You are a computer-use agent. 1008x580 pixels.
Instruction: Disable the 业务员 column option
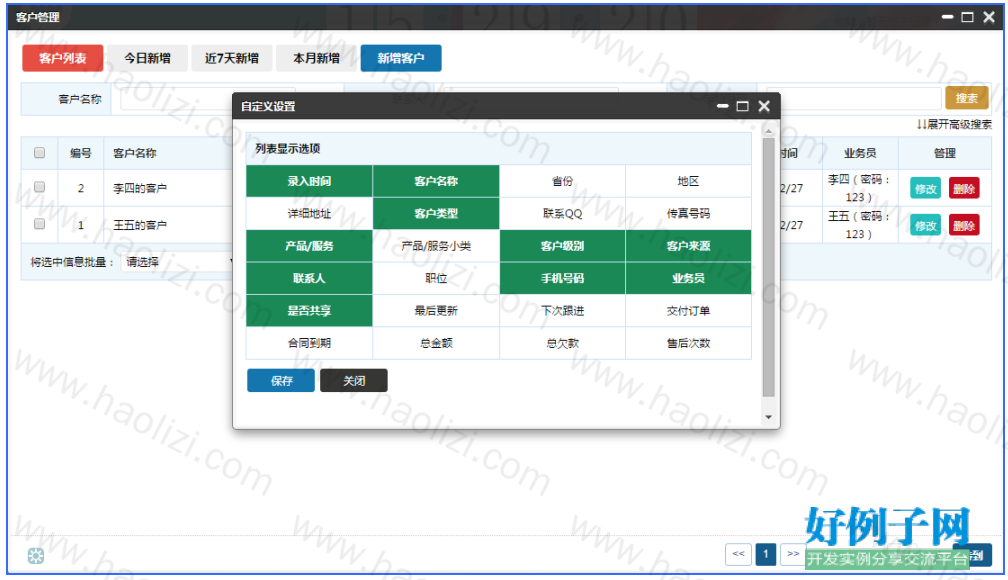tap(688, 278)
